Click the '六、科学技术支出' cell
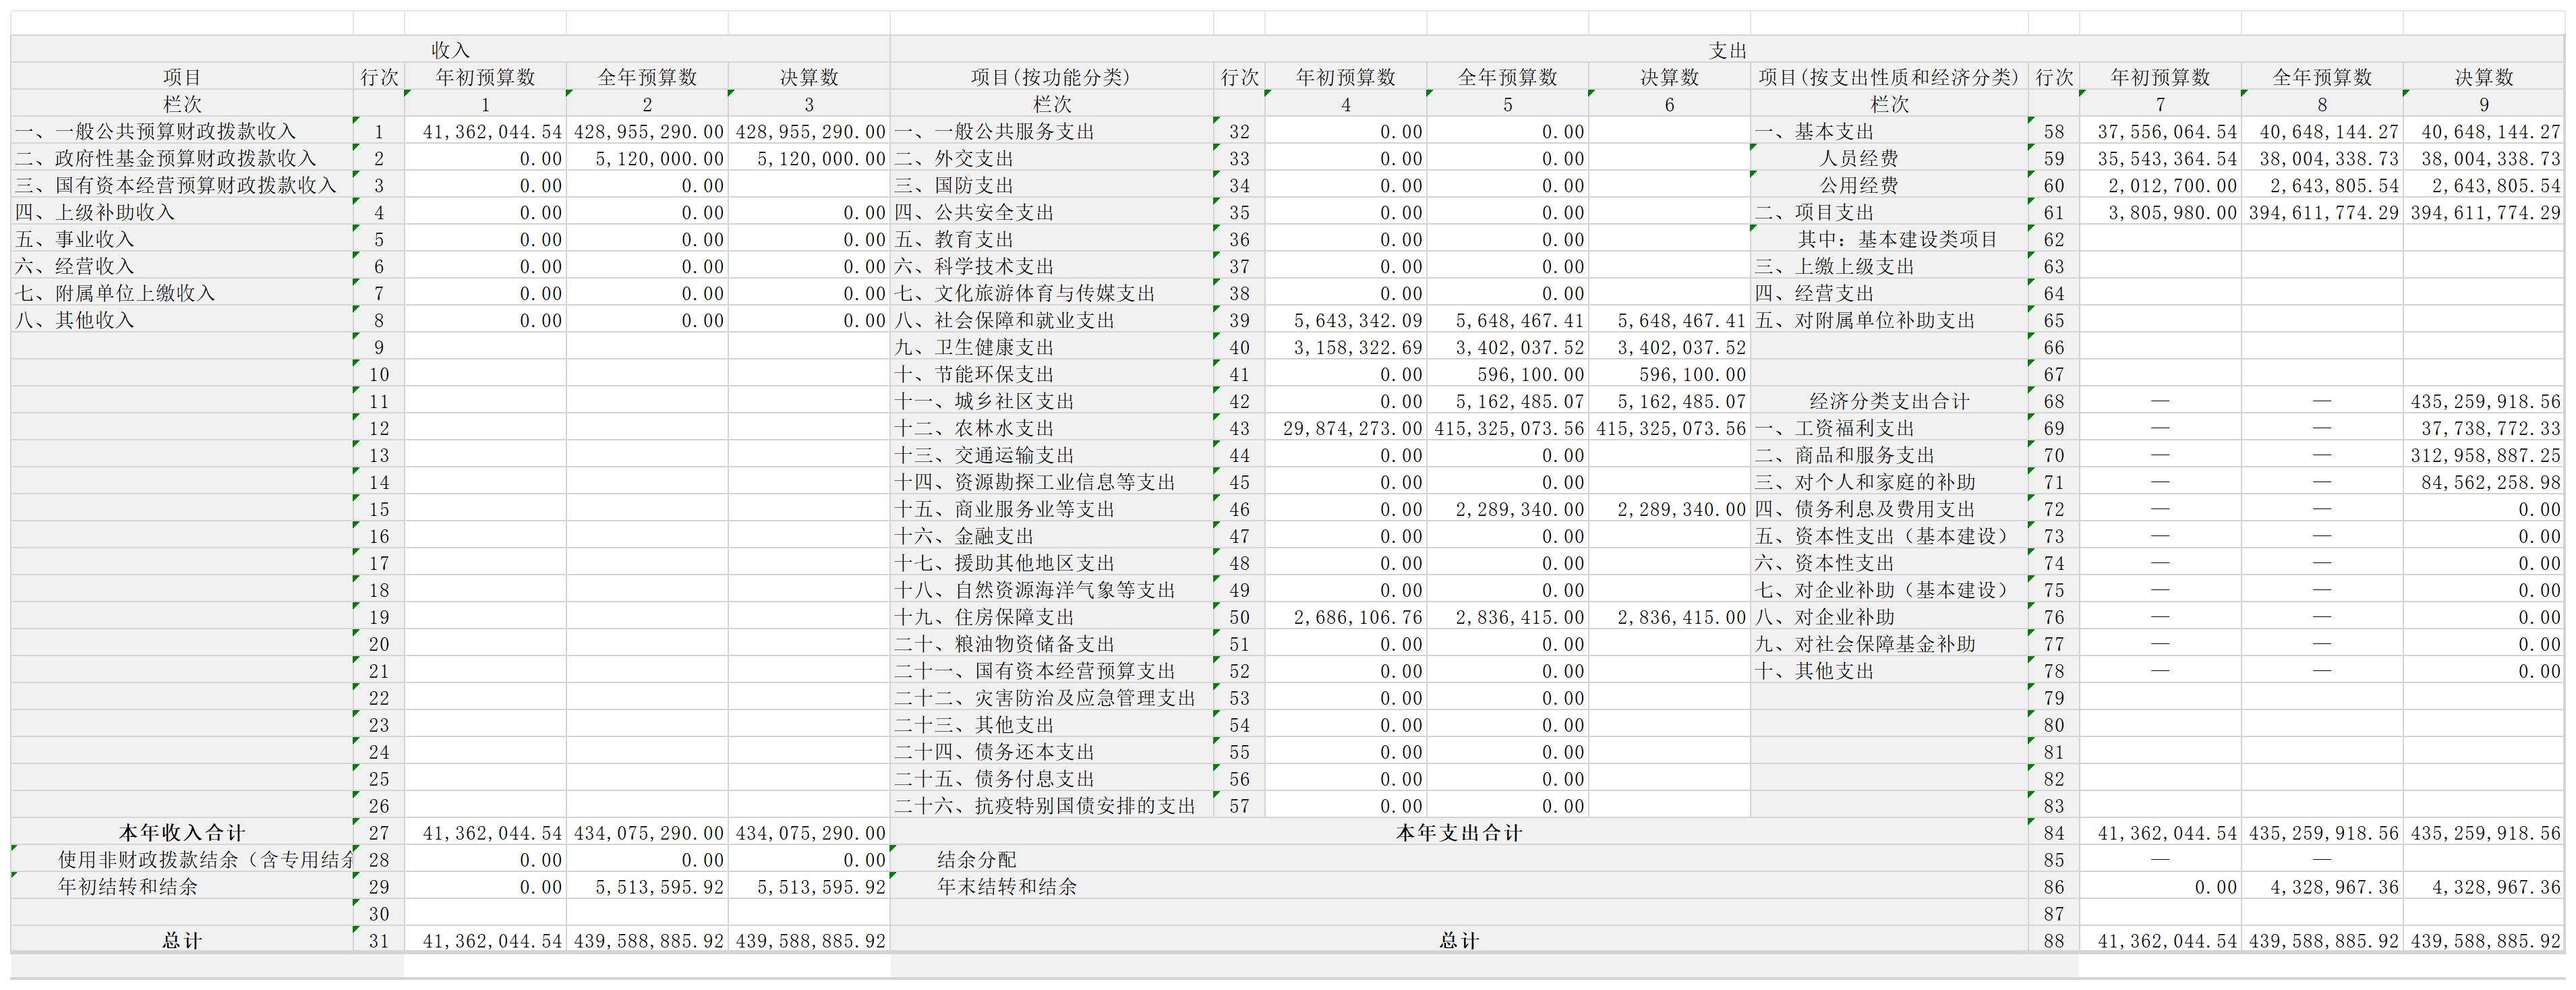 [1051, 266]
